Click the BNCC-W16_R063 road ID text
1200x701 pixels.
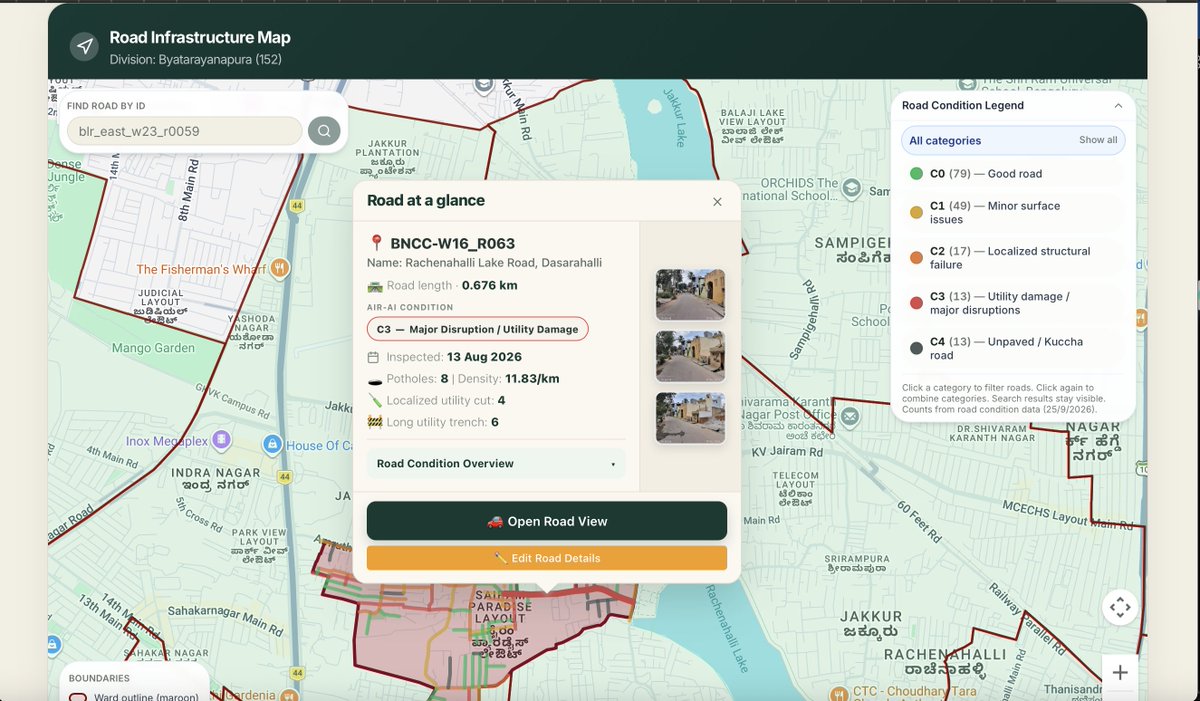pyautogui.click(x=453, y=243)
